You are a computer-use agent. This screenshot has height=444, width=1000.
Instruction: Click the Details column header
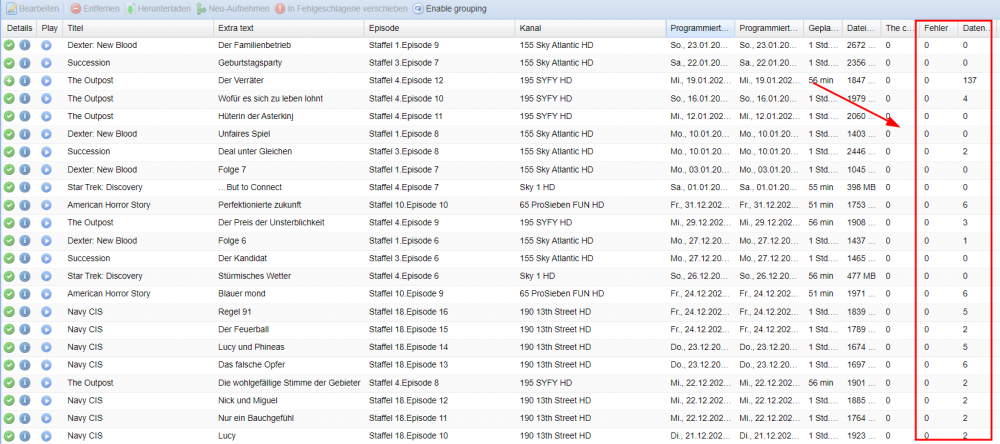[x=19, y=28]
